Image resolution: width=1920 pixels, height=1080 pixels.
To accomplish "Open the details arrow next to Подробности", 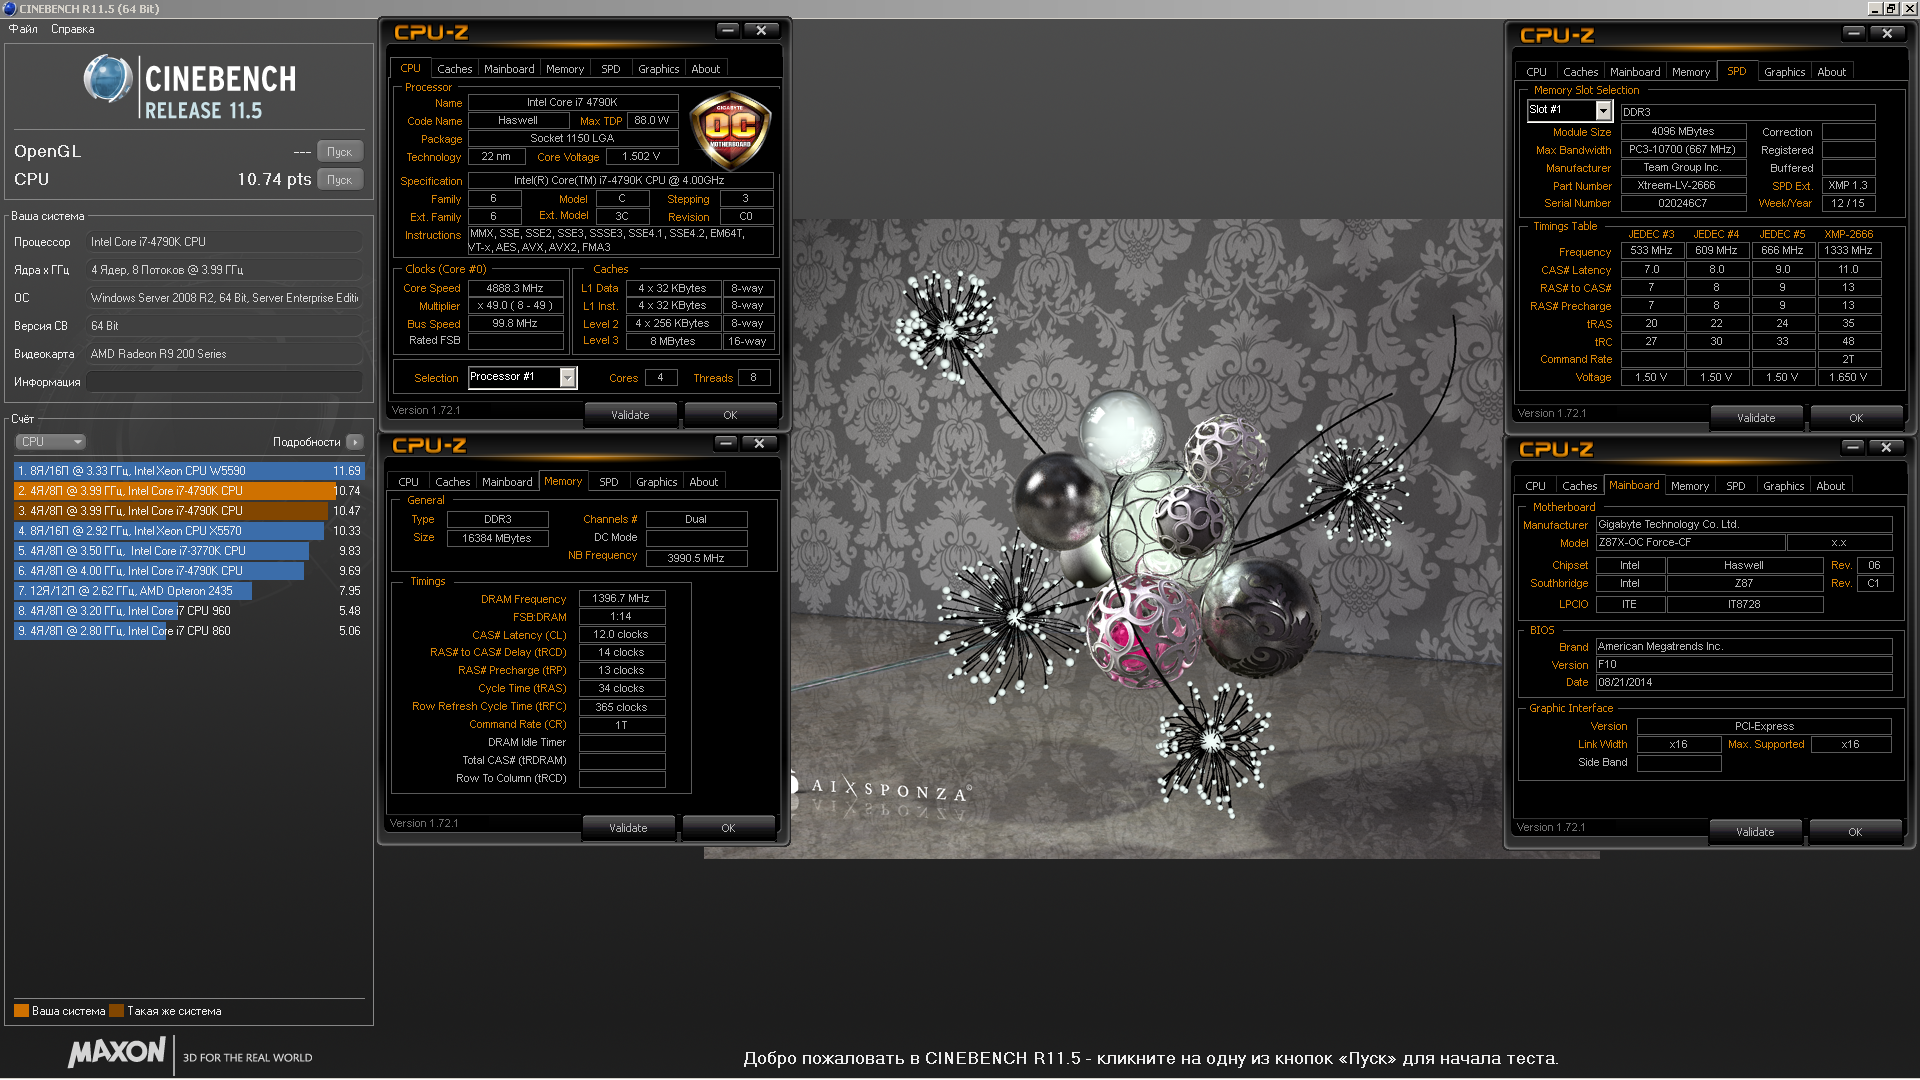I will pyautogui.click(x=355, y=442).
